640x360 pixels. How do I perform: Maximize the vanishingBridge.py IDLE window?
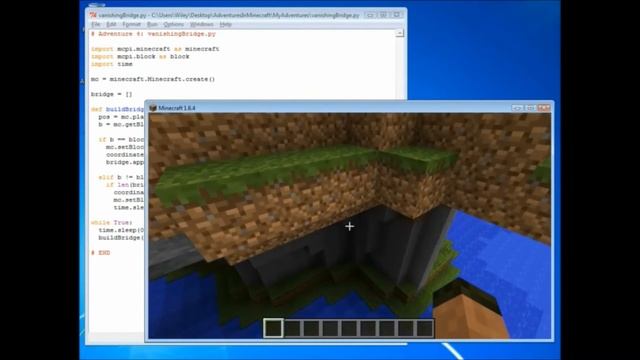(383, 15)
